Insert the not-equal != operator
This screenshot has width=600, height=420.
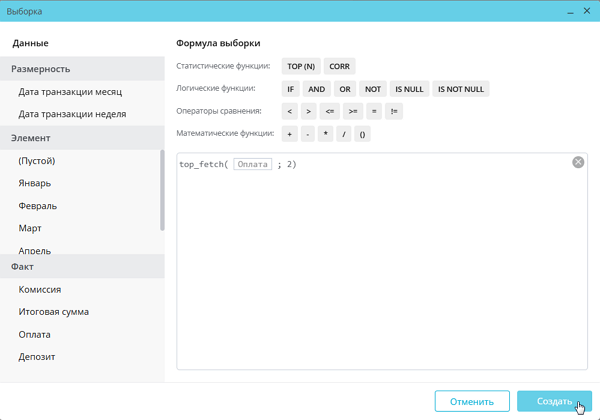pyautogui.click(x=395, y=111)
